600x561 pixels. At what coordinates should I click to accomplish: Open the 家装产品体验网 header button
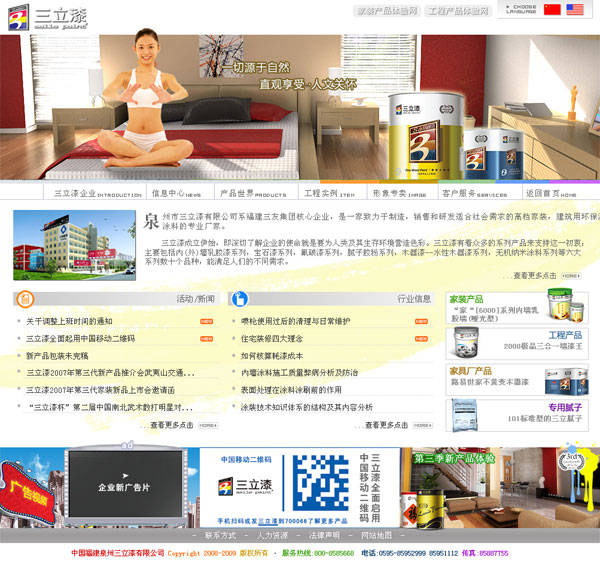tap(387, 11)
